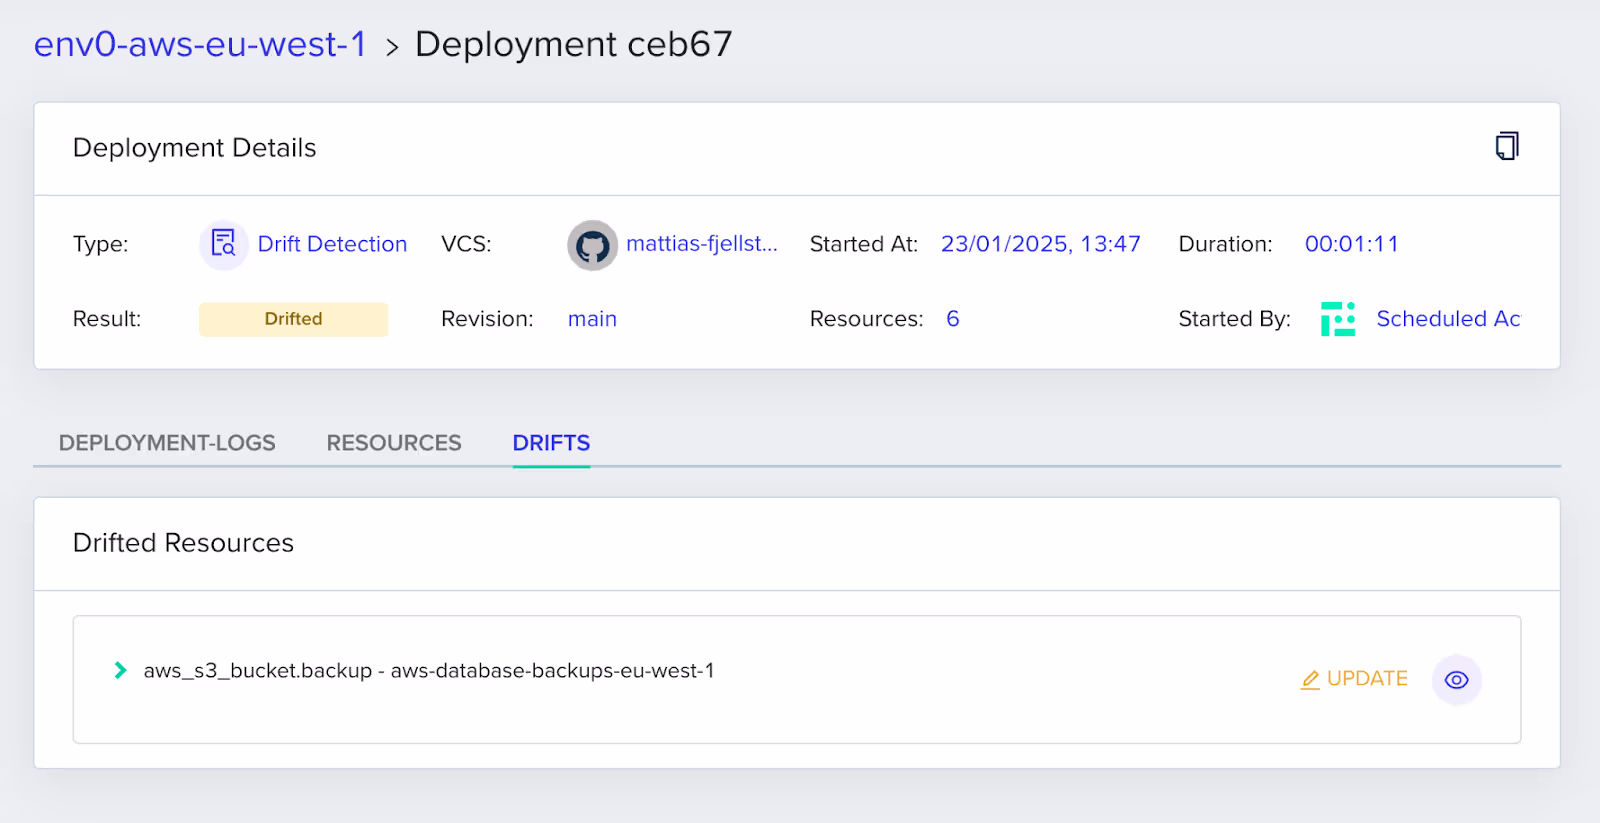The height and width of the screenshot is (823, 1600).
Task: Expand the aws_s3_bucket.backup drift row
Action: pos(120,670)
